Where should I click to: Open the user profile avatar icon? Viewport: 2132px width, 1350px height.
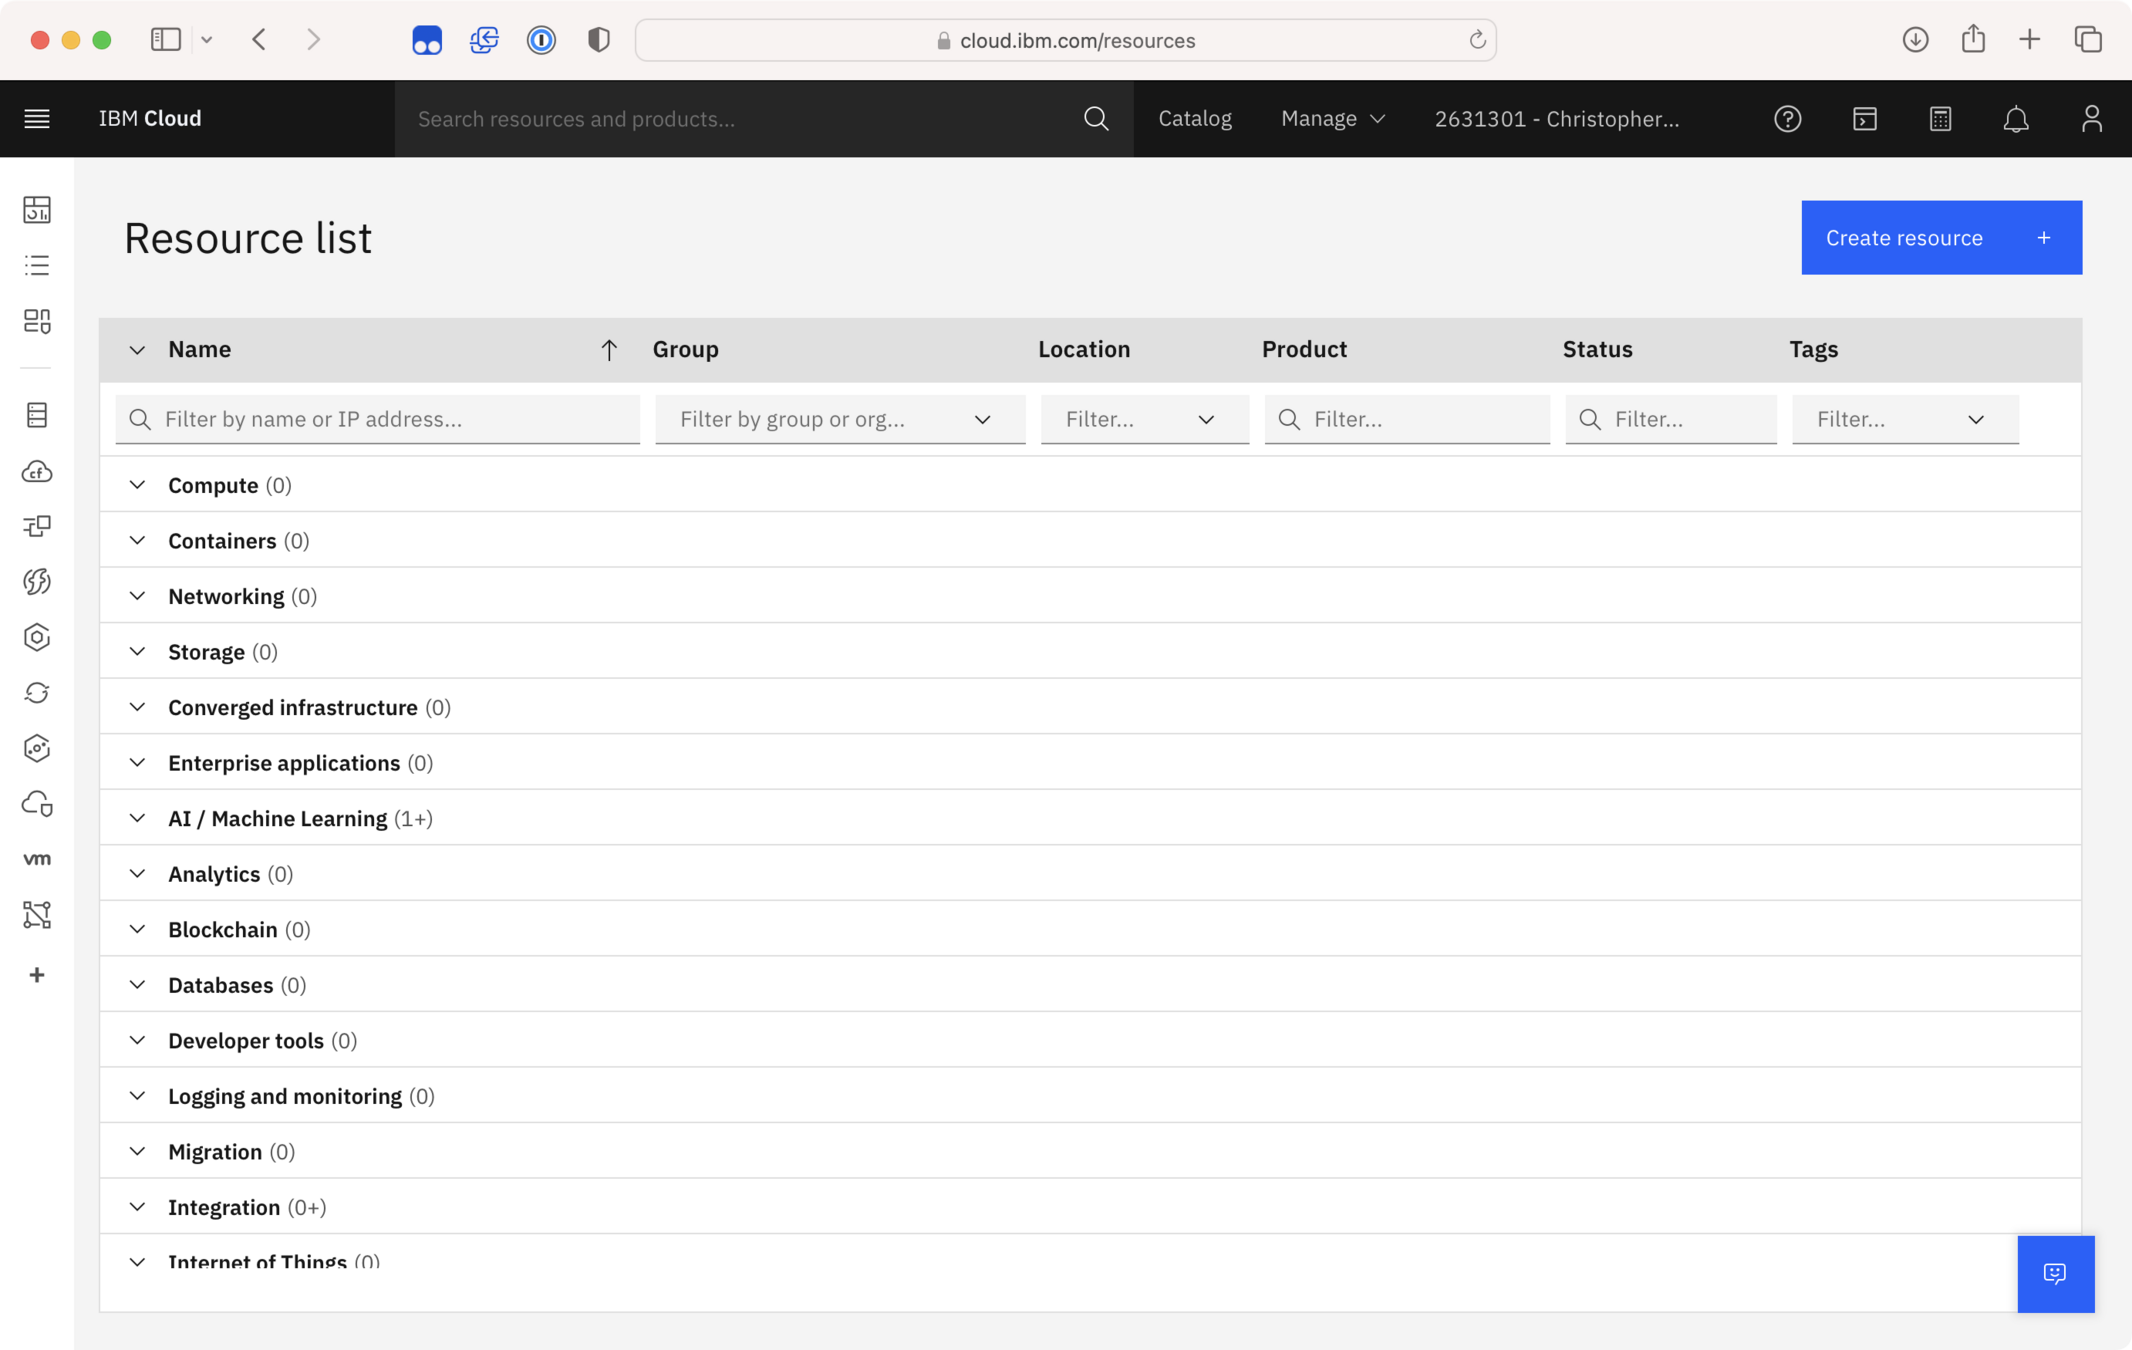2091,119
